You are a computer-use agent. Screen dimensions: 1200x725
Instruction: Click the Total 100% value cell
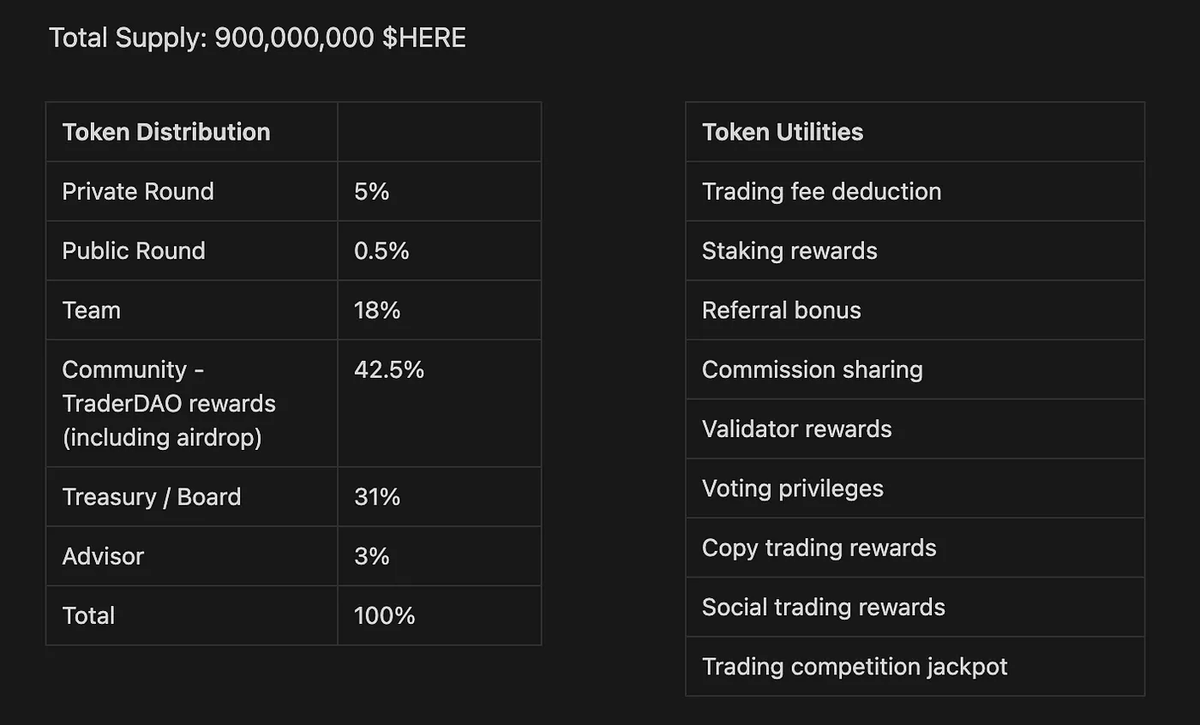[x=440, y=615]
